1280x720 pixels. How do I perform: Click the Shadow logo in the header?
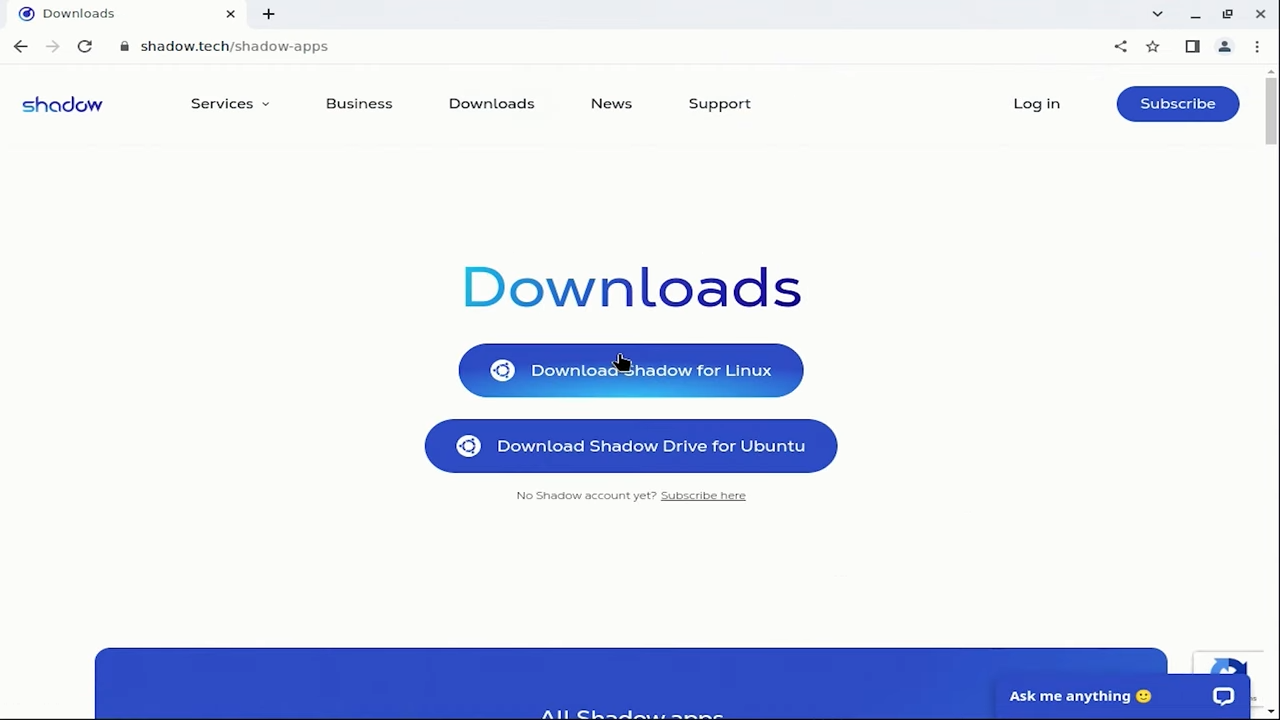coord(62,104)
